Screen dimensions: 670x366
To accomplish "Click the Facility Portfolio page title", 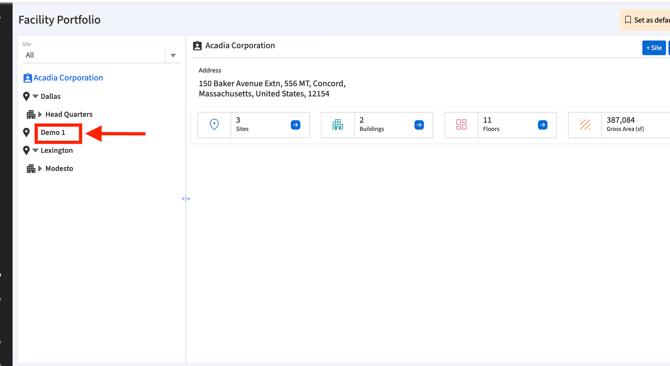I will [x=59, y=20].
